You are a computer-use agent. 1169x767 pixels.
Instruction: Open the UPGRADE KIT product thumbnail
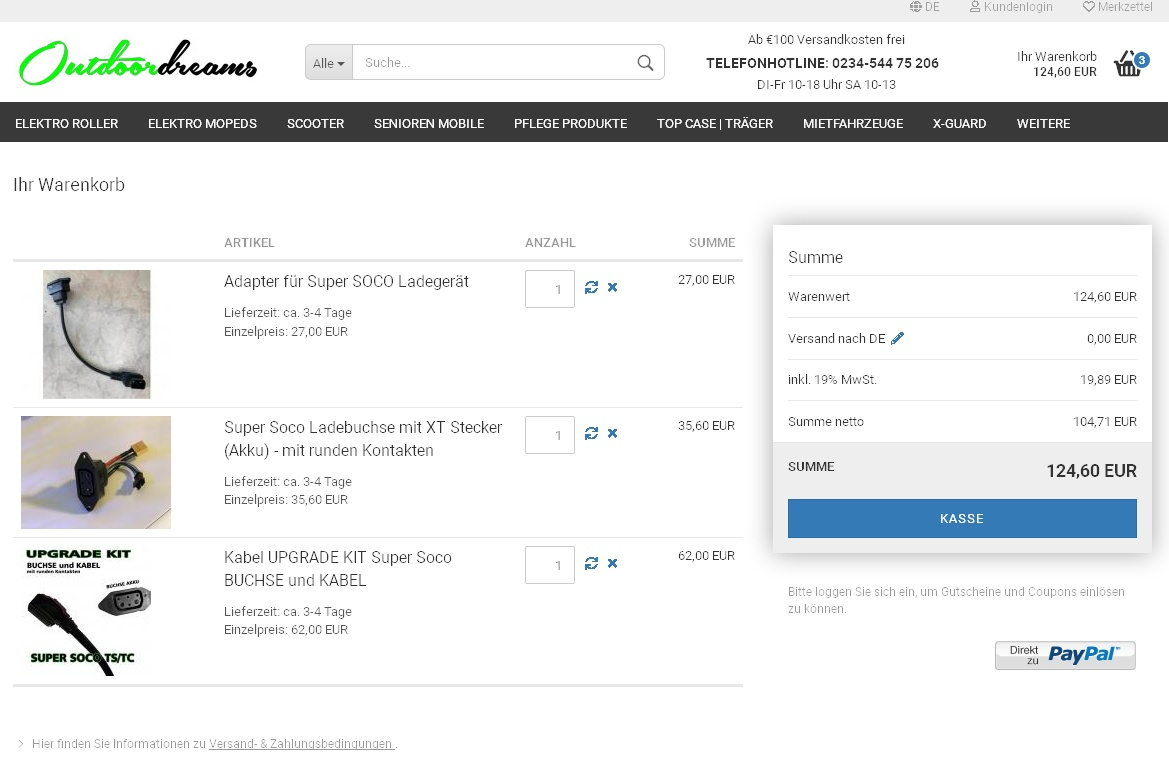(x=87, y=611)
